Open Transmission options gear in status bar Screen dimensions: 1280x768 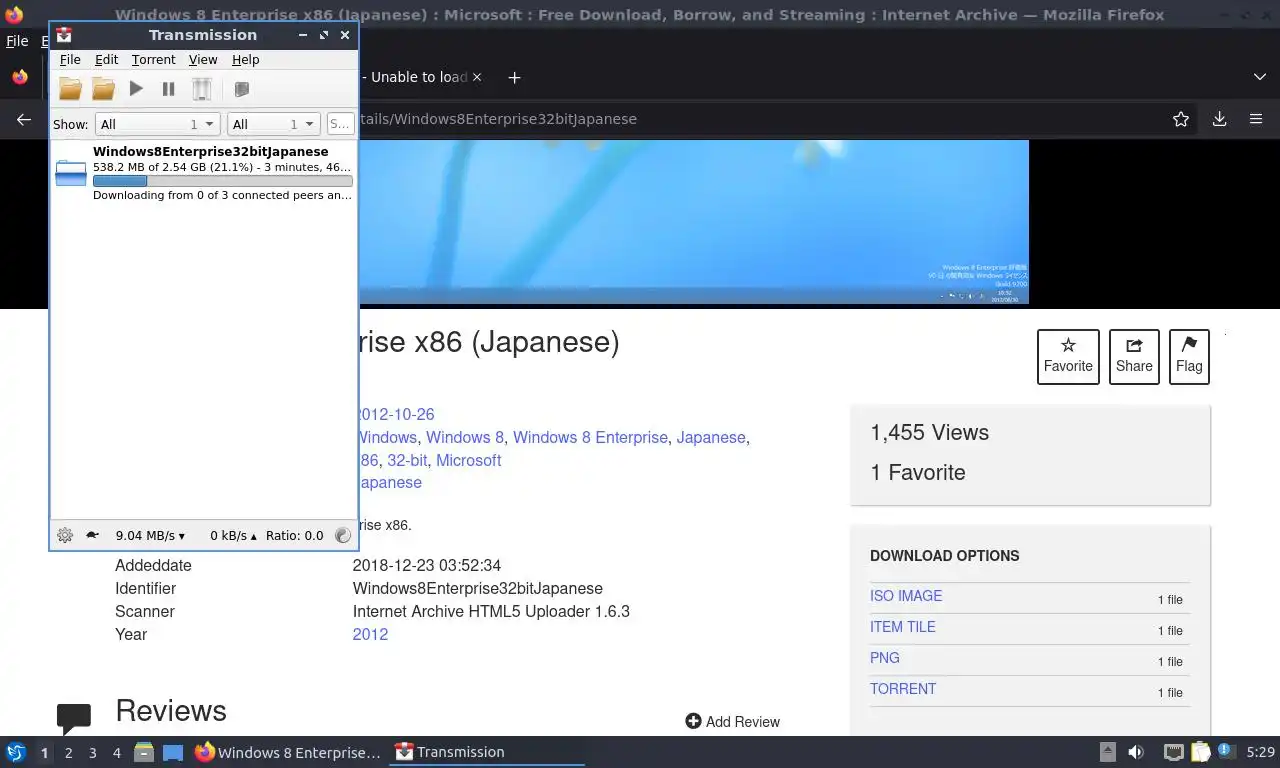click(x=65, y=535)
